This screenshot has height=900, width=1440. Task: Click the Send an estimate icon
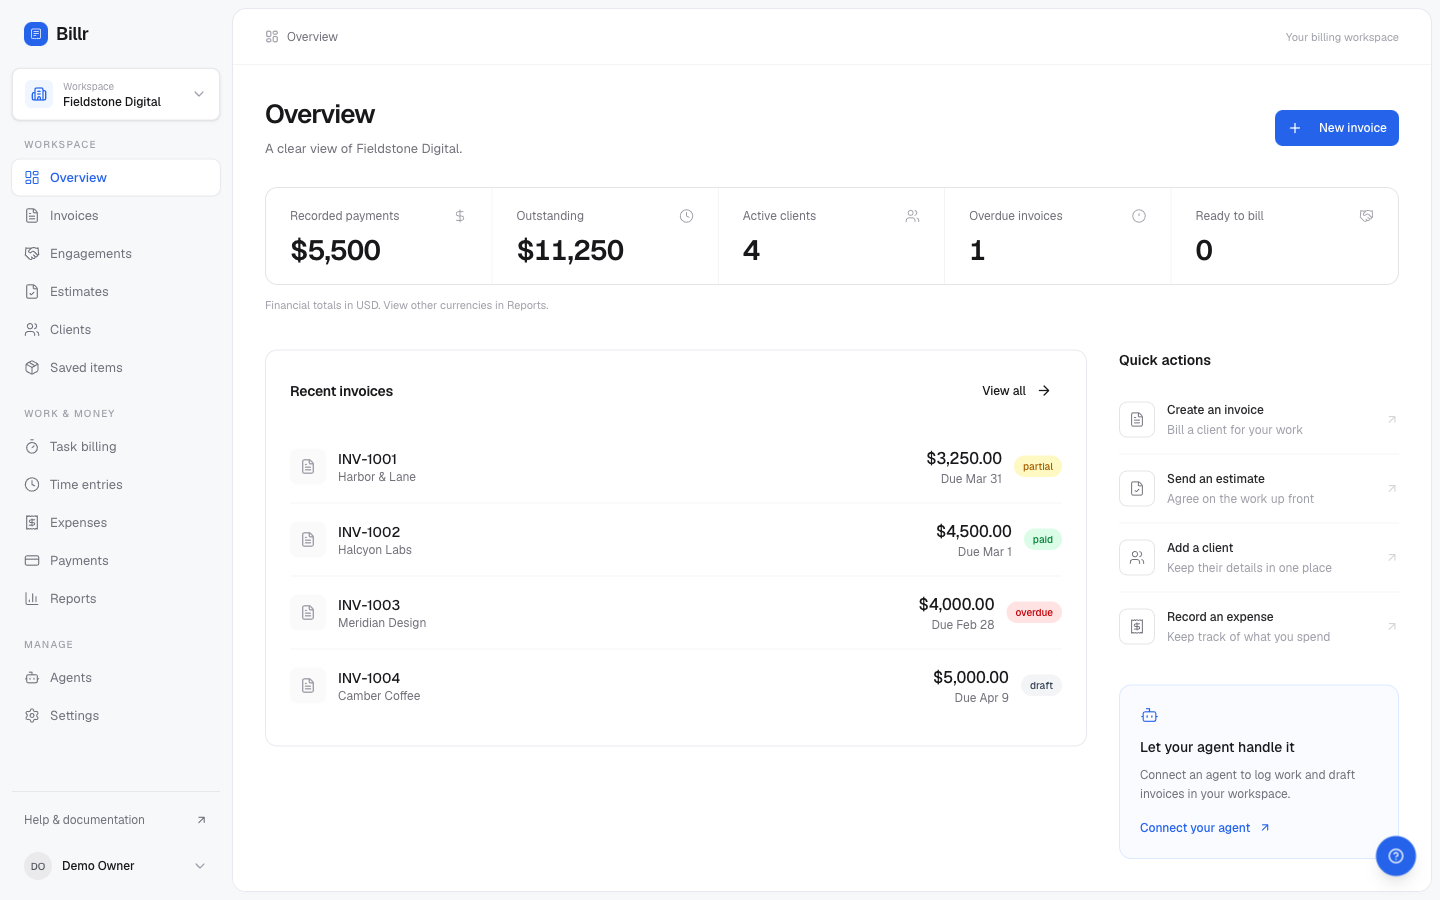[1137, 489]
